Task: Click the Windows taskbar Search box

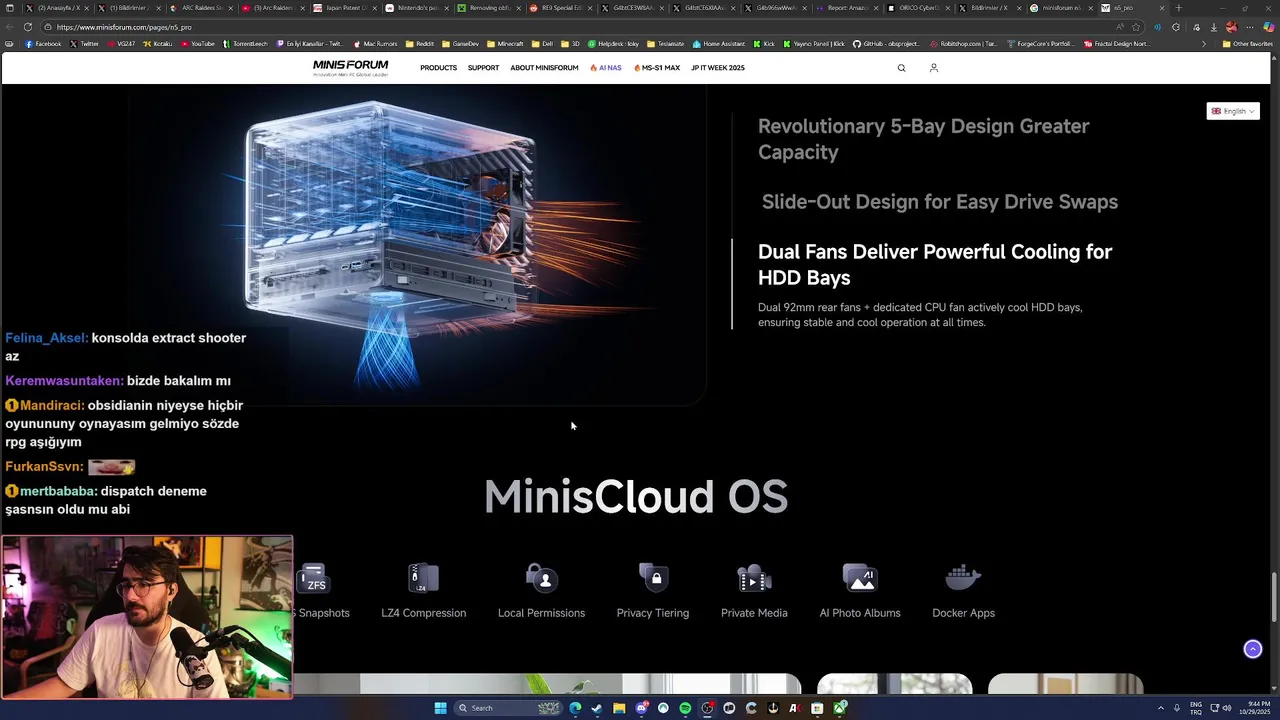Action: [x=507, y=708]
